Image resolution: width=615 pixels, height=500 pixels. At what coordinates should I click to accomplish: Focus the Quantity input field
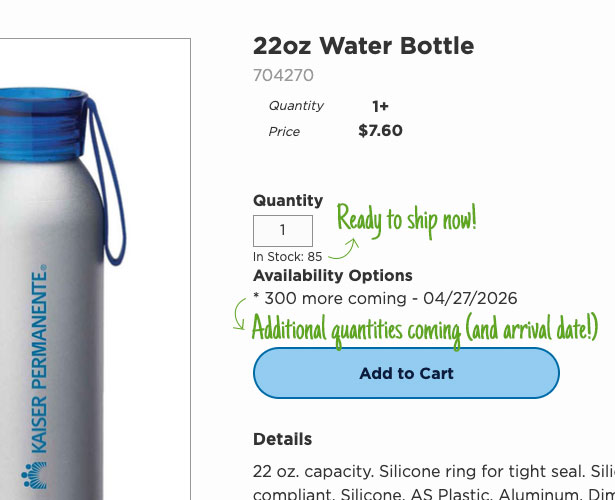(x=283, y=231)
